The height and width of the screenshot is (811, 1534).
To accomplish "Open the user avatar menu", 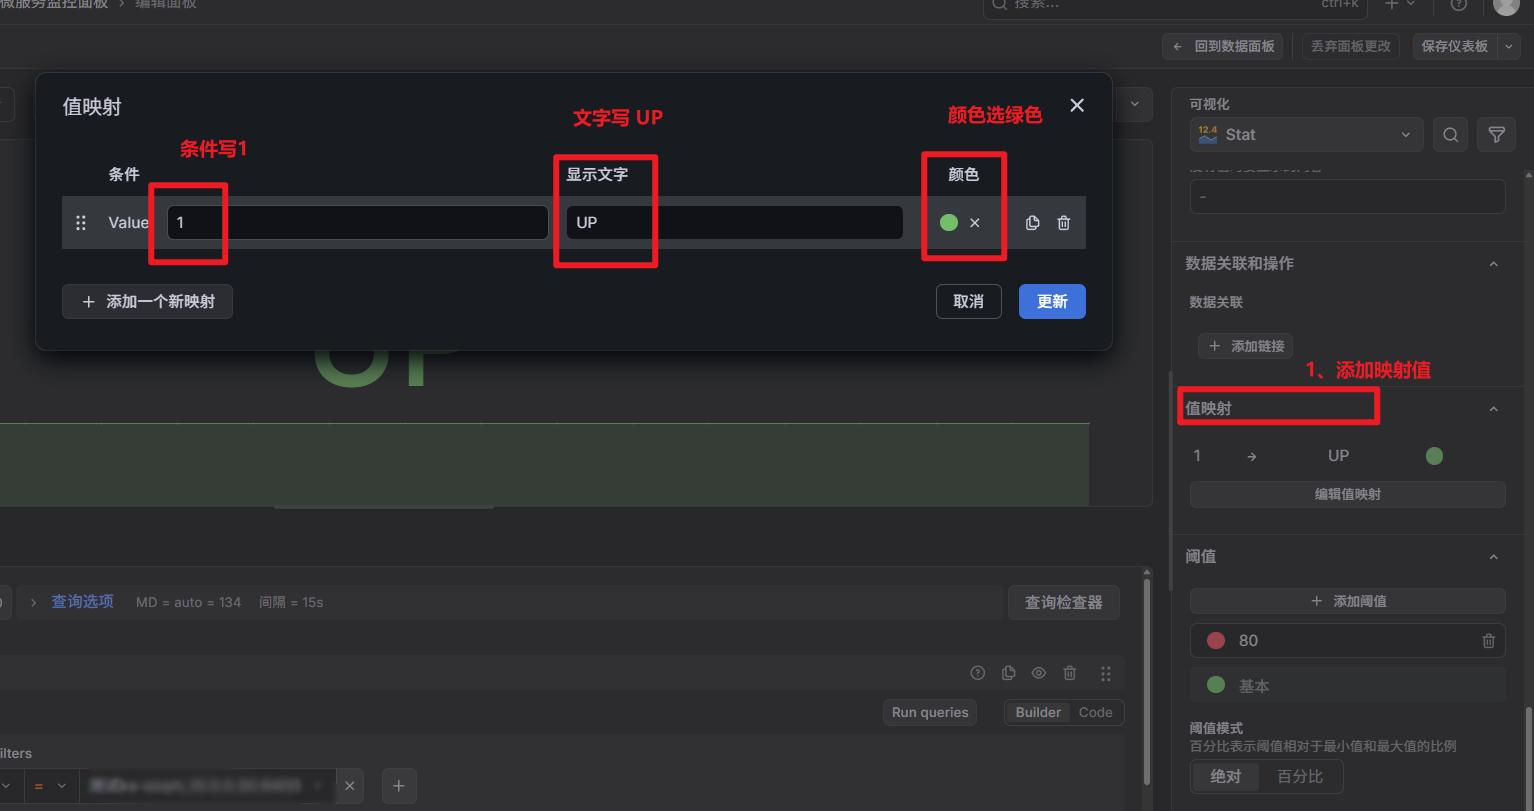I will 1506,5.
